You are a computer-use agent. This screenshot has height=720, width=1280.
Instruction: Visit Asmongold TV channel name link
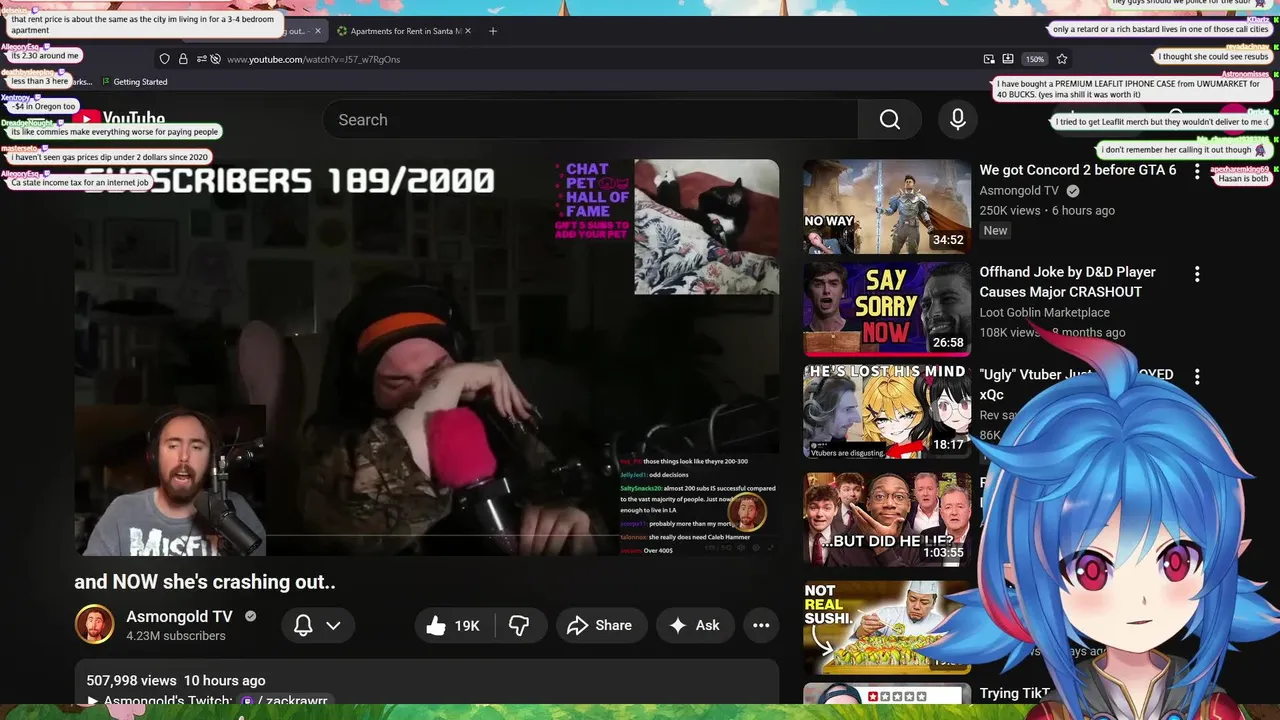179,616
